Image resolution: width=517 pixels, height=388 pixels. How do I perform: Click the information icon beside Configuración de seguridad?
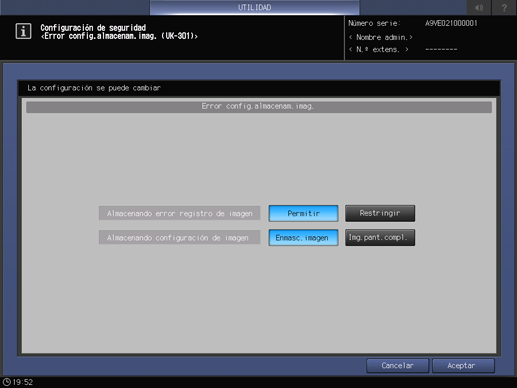(23, 32)
